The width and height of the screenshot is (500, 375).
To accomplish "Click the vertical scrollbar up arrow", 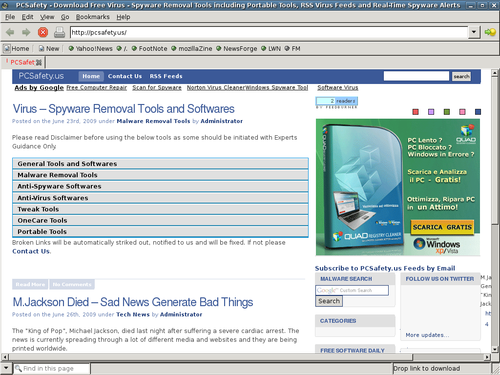I will pyautogui.click(x=495, y=73).
